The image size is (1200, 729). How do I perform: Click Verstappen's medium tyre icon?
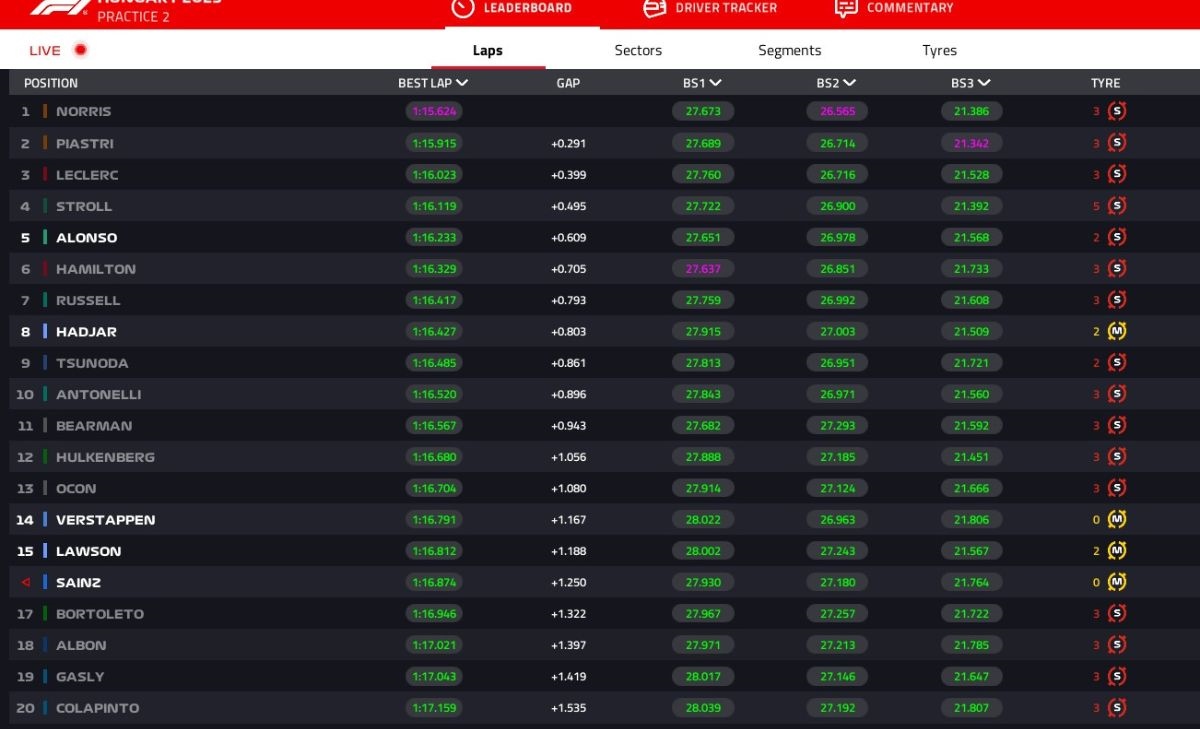[x=1117, y=520]
